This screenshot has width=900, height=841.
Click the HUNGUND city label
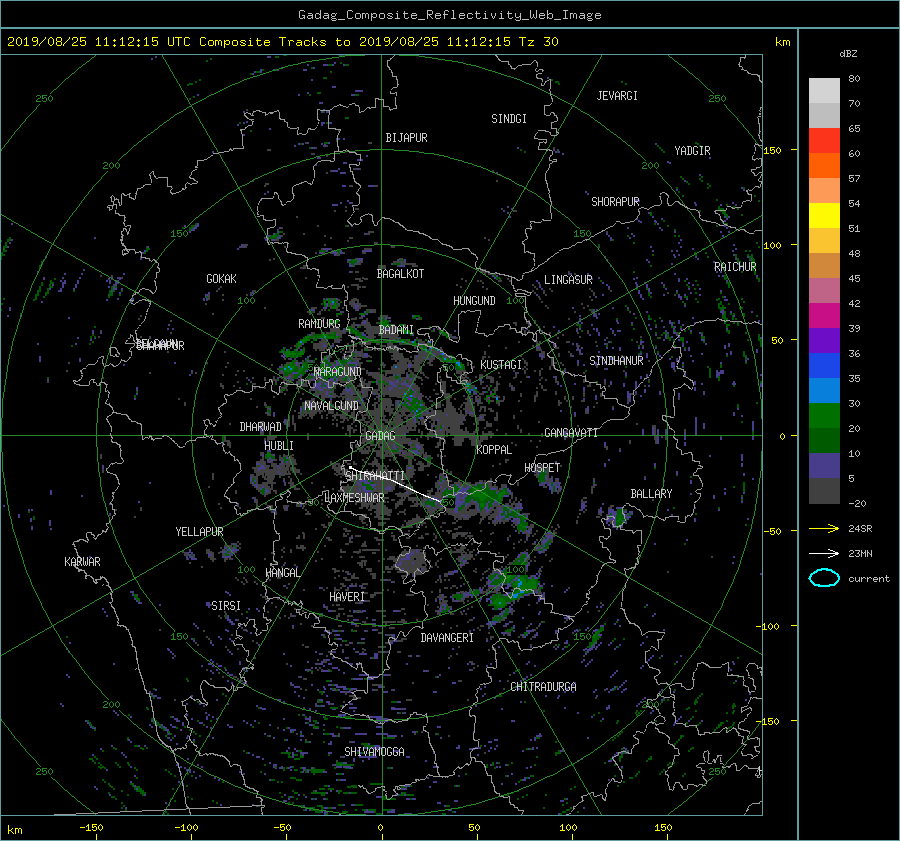tap(474, 301)
